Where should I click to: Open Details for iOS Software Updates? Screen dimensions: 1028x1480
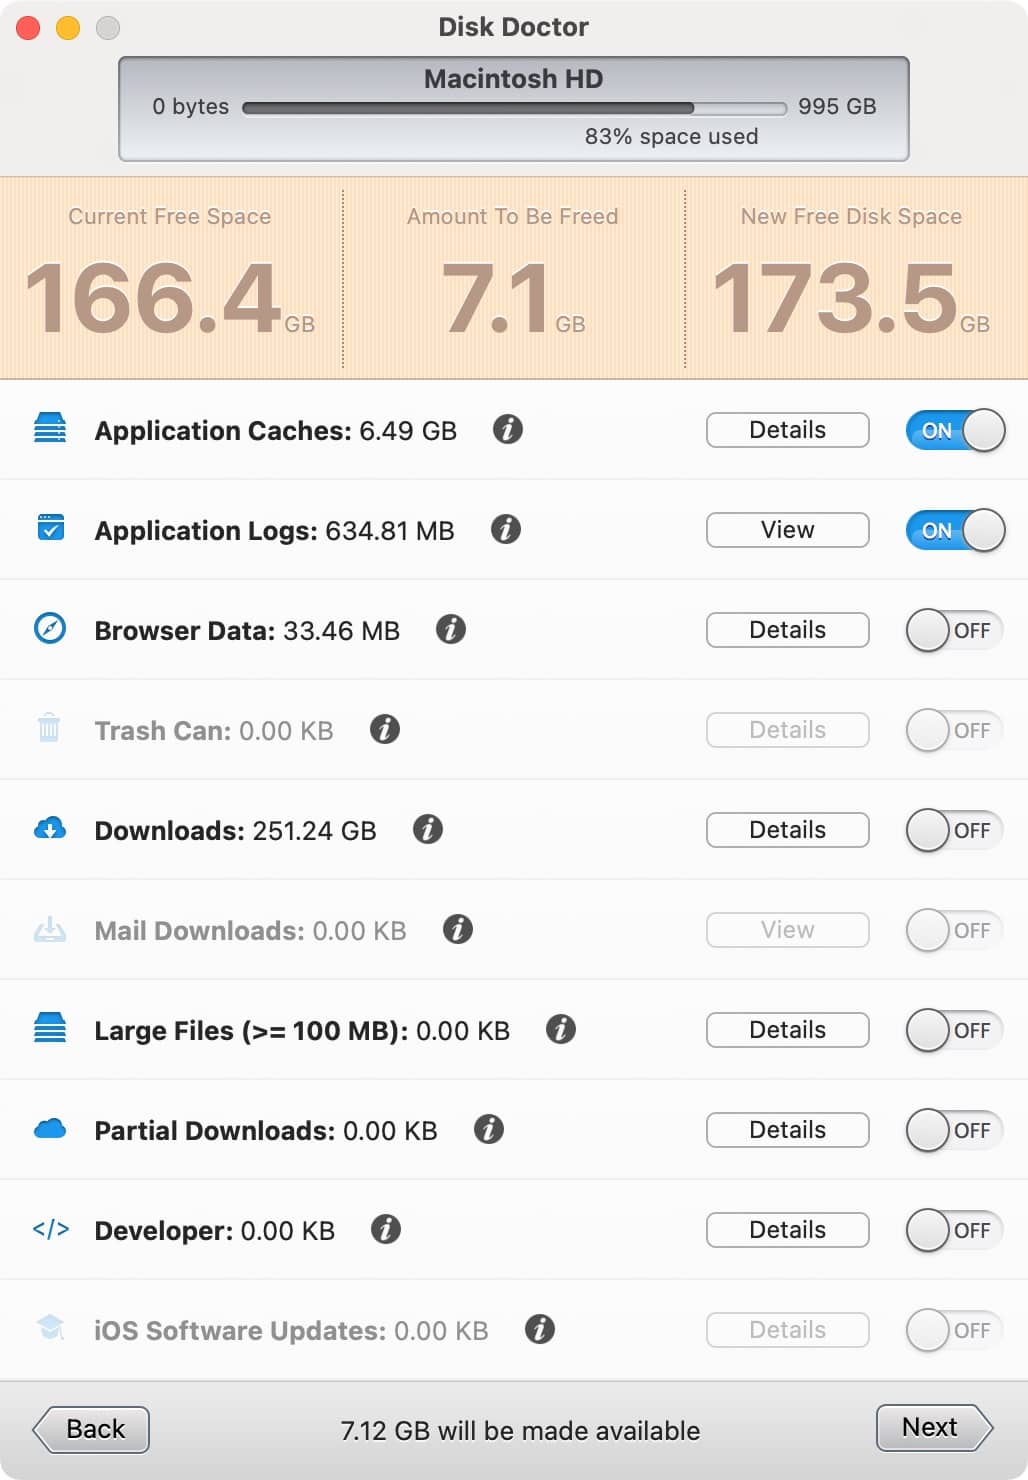788,1330
